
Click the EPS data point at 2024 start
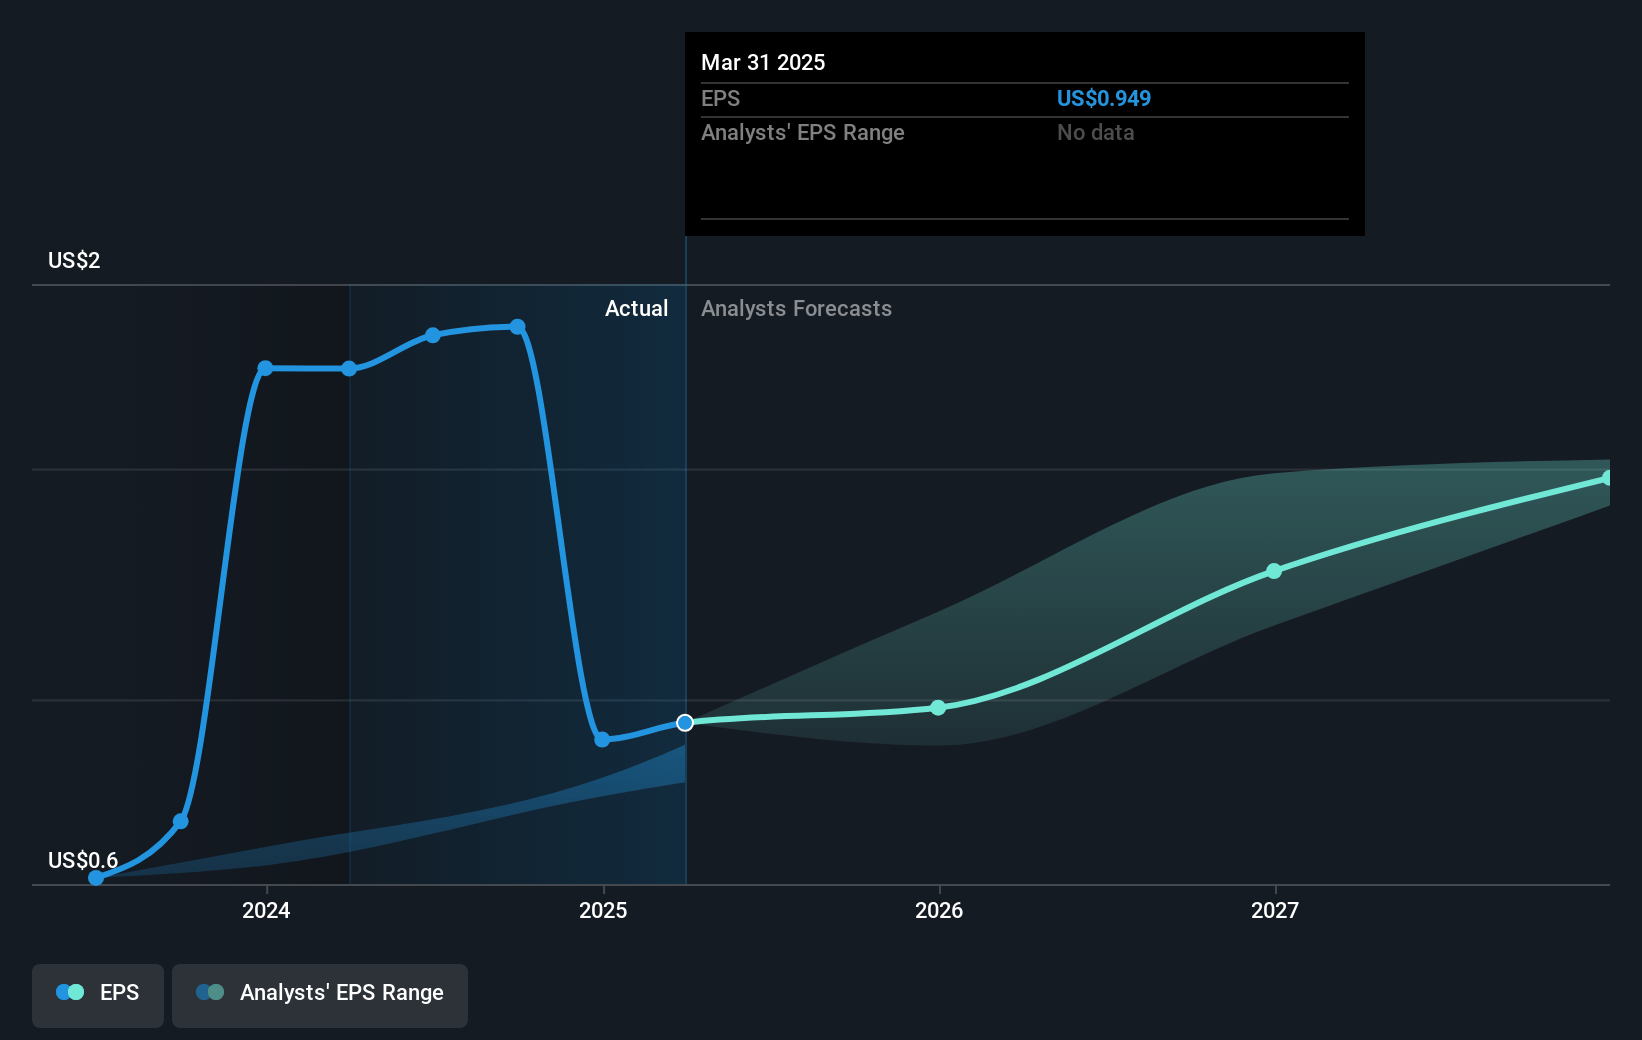click(x=265, y=369)
